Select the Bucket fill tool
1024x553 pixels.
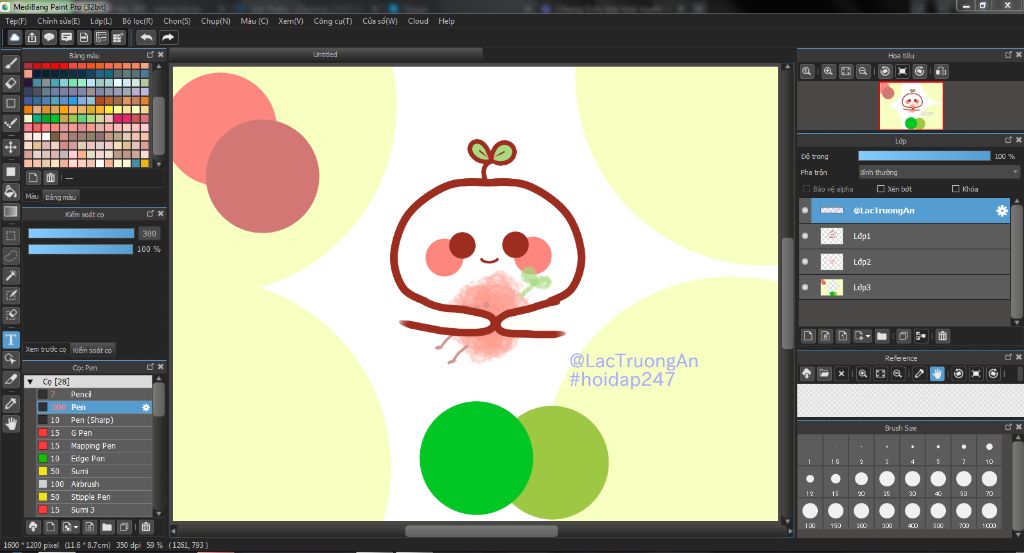click(x=10, y=191)
